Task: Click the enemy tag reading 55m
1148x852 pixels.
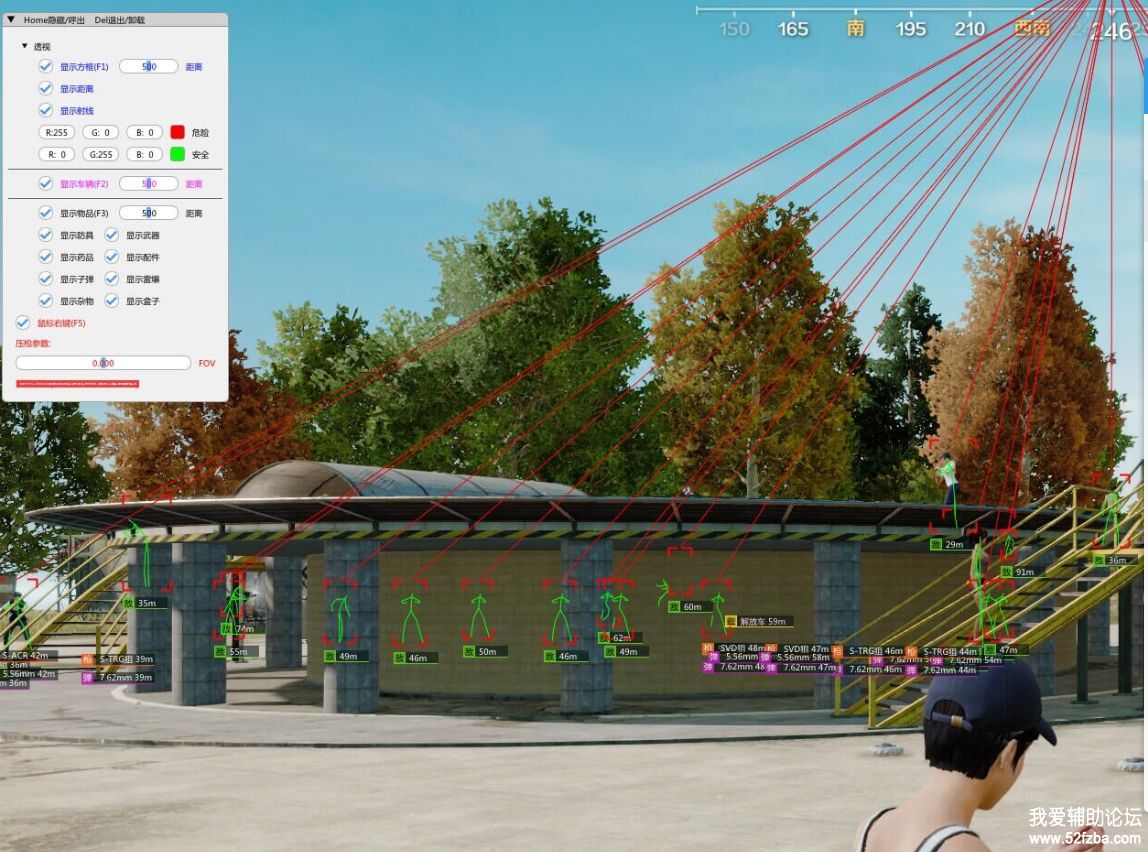Action: click(237, 651)
